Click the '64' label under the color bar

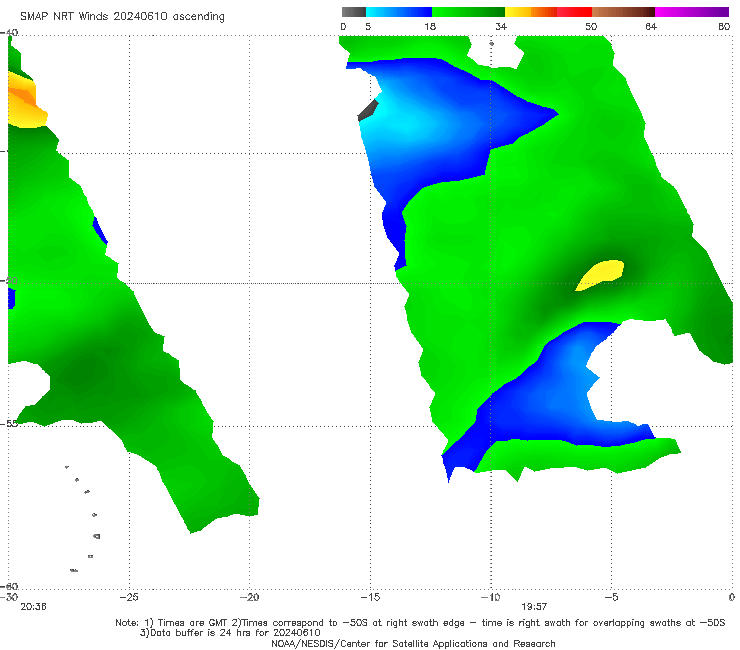point(651,26)
